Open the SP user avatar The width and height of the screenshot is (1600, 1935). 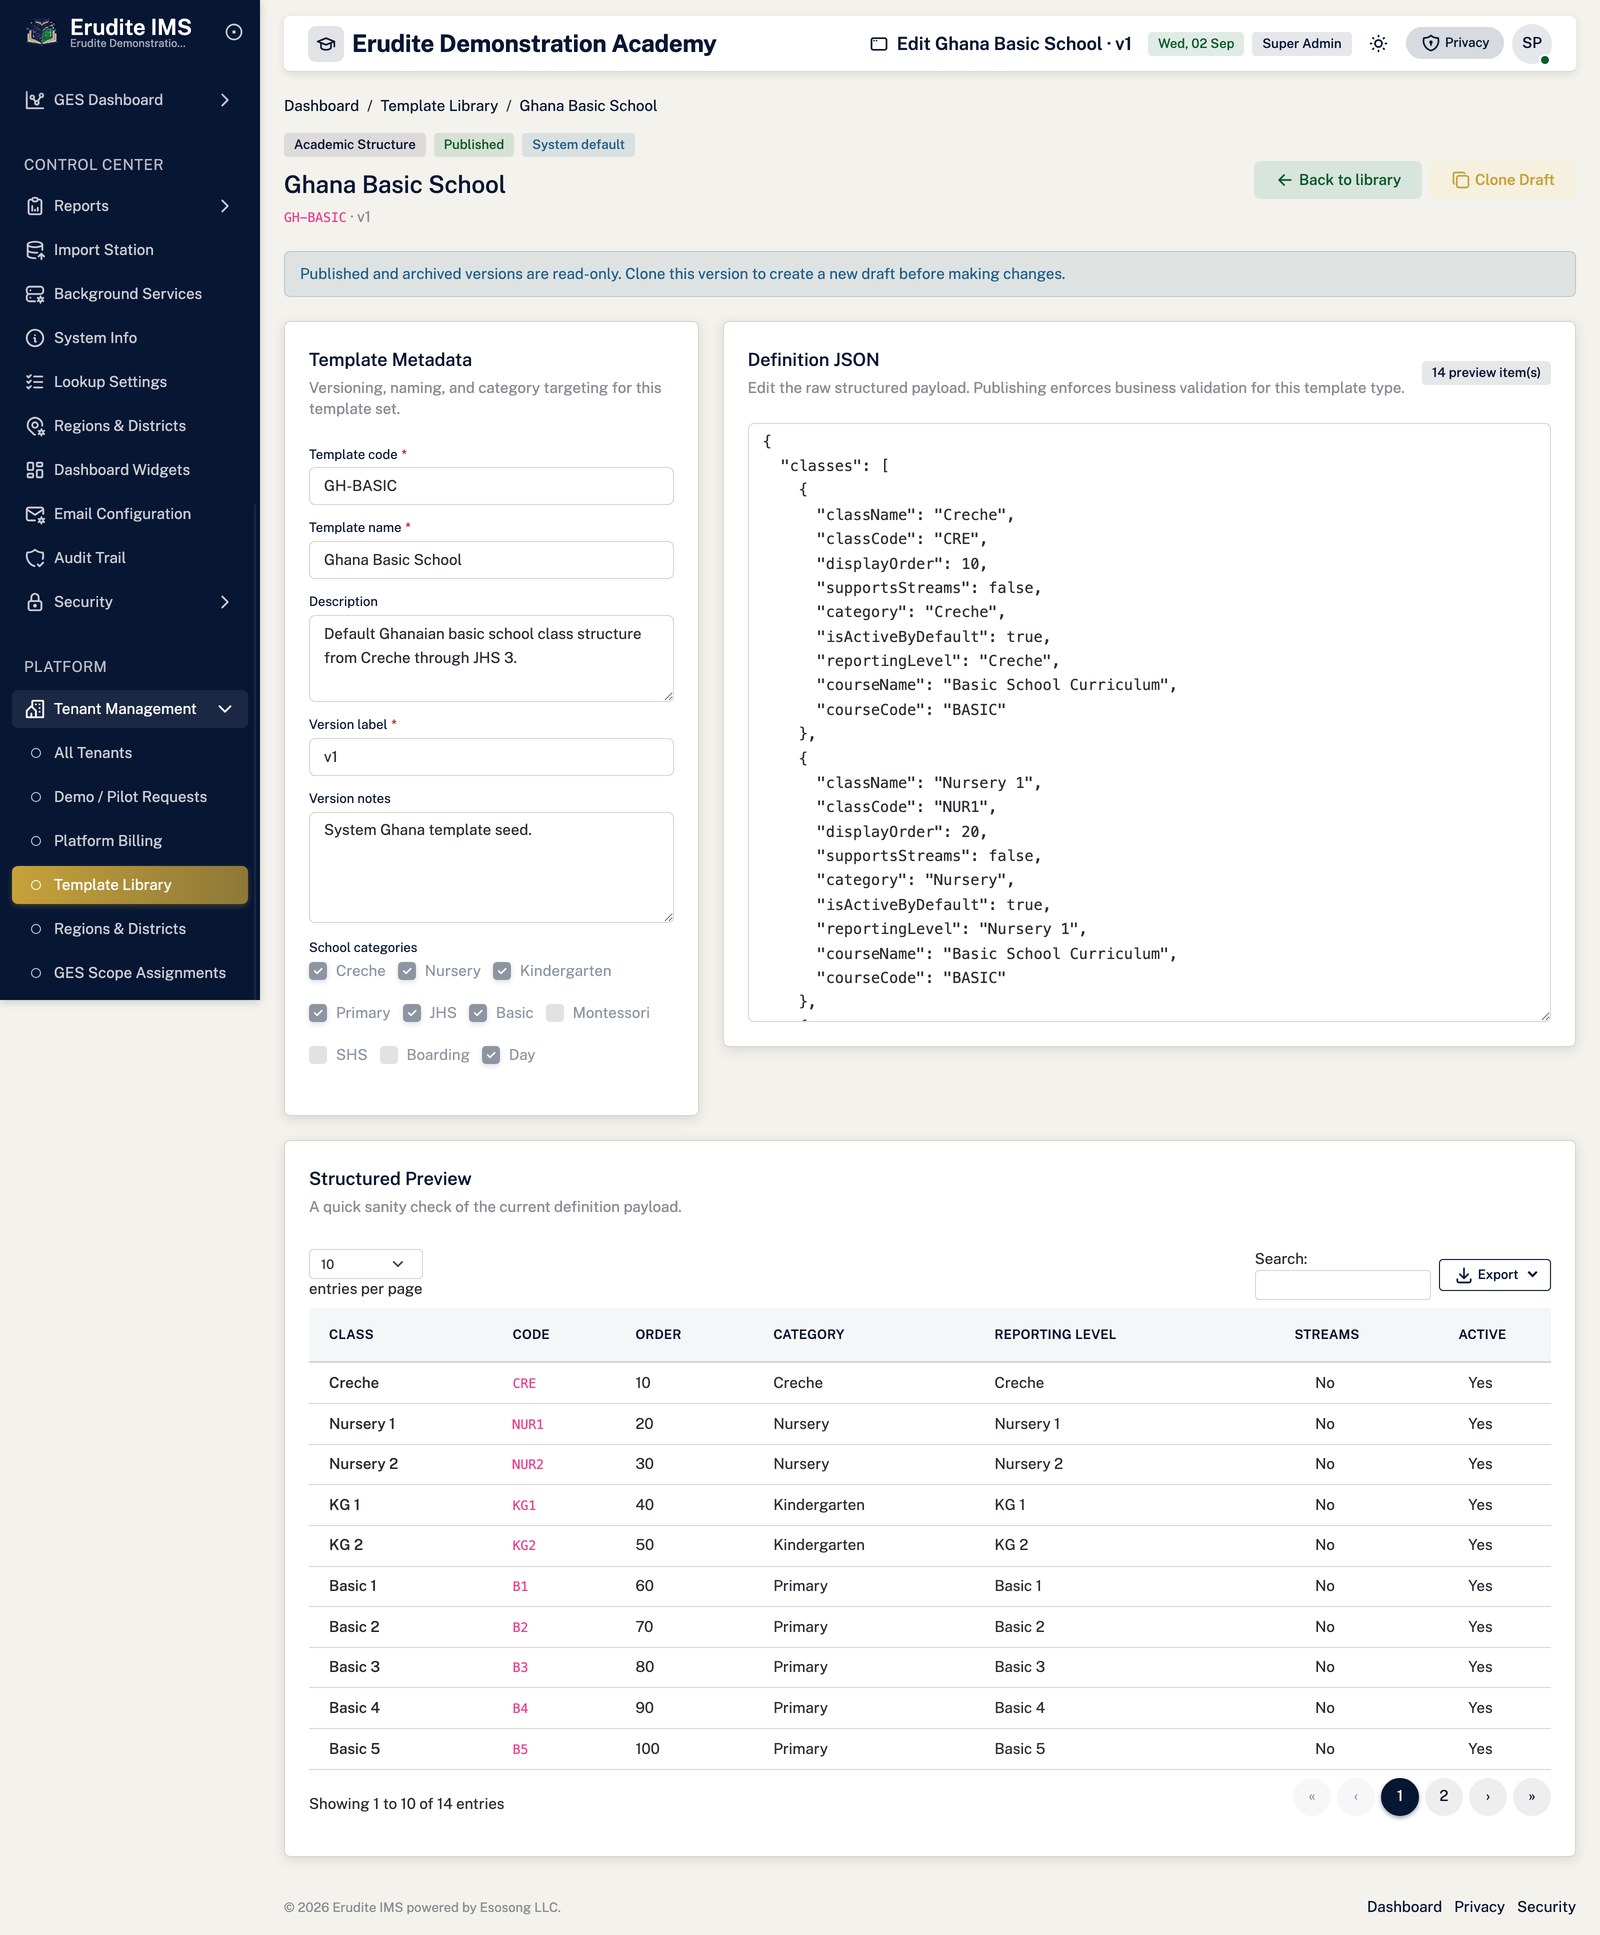[1531, 43]
